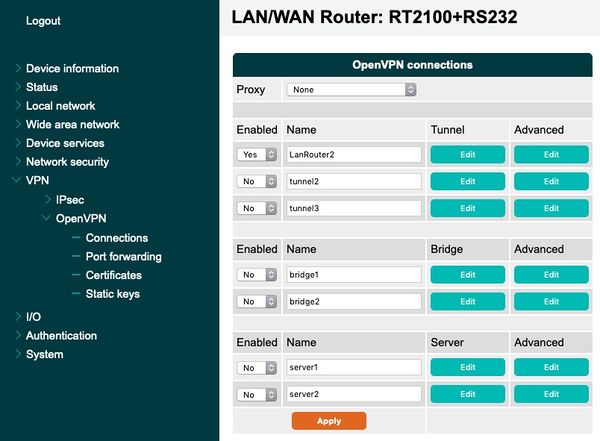This screenshot has height=441, width=600.
Task: Expand the System menu chevron
Action: click(18, 354)
